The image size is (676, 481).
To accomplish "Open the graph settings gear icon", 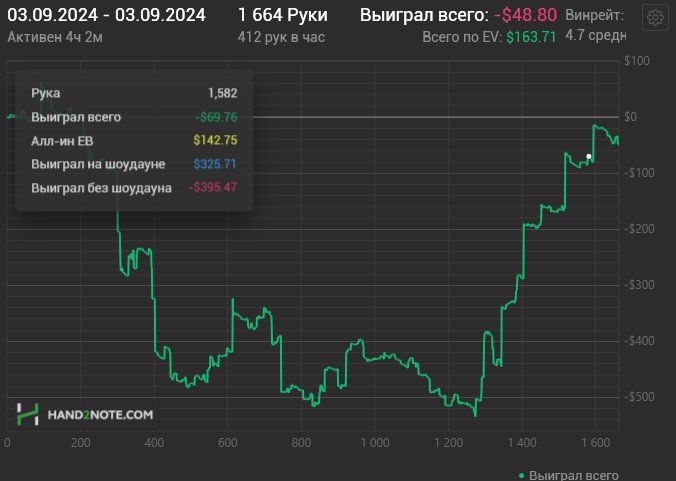I will click(655, 18).
